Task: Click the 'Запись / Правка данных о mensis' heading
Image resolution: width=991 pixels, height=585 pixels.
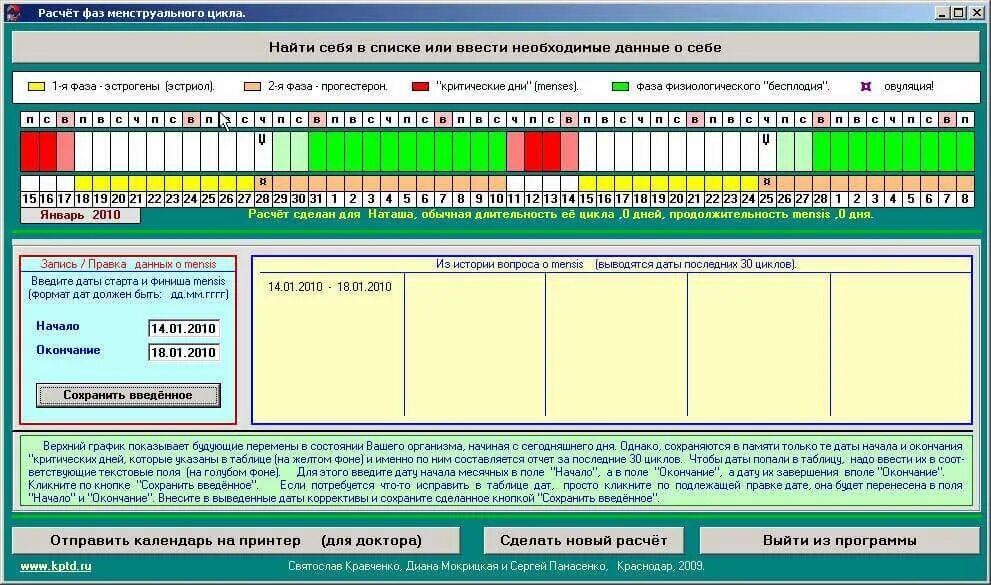Action: (128, 264)
